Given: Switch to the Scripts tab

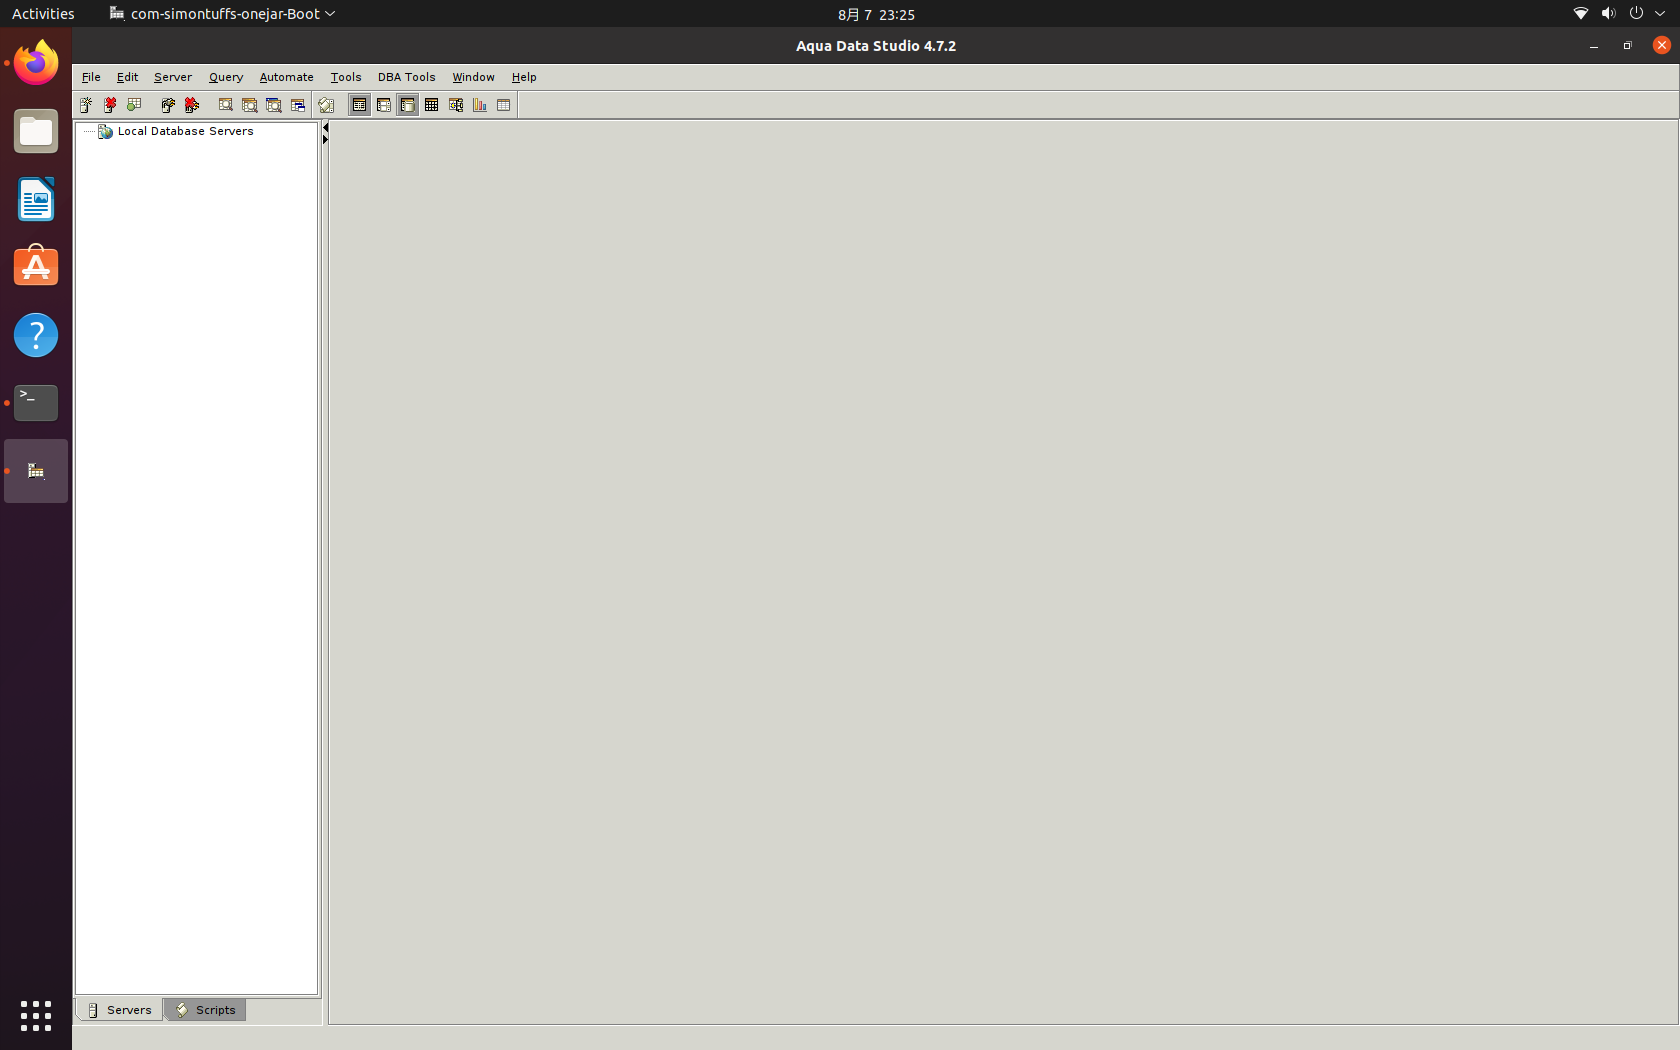Looking at the screenshot, I should 206,1010.
